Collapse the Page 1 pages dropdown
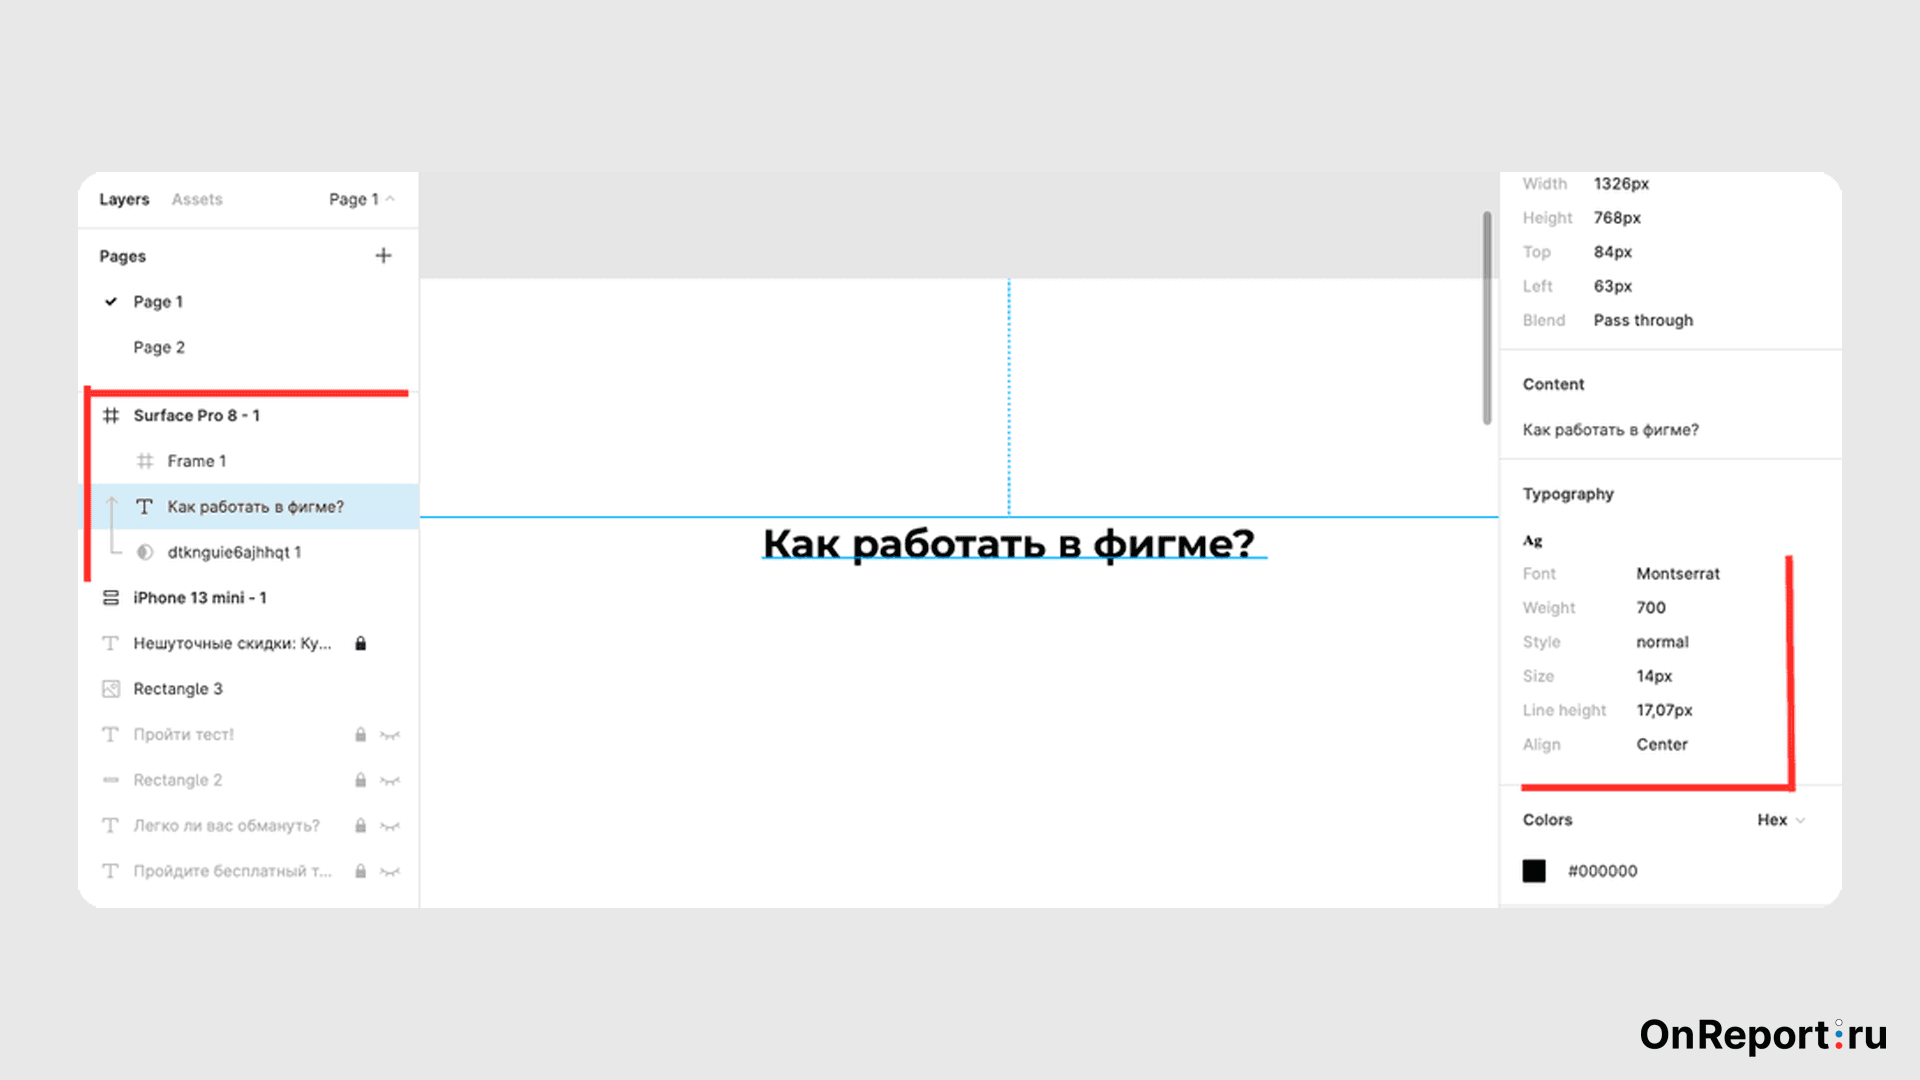Viewport: 1920px width, 1080px height. [362, 199]
